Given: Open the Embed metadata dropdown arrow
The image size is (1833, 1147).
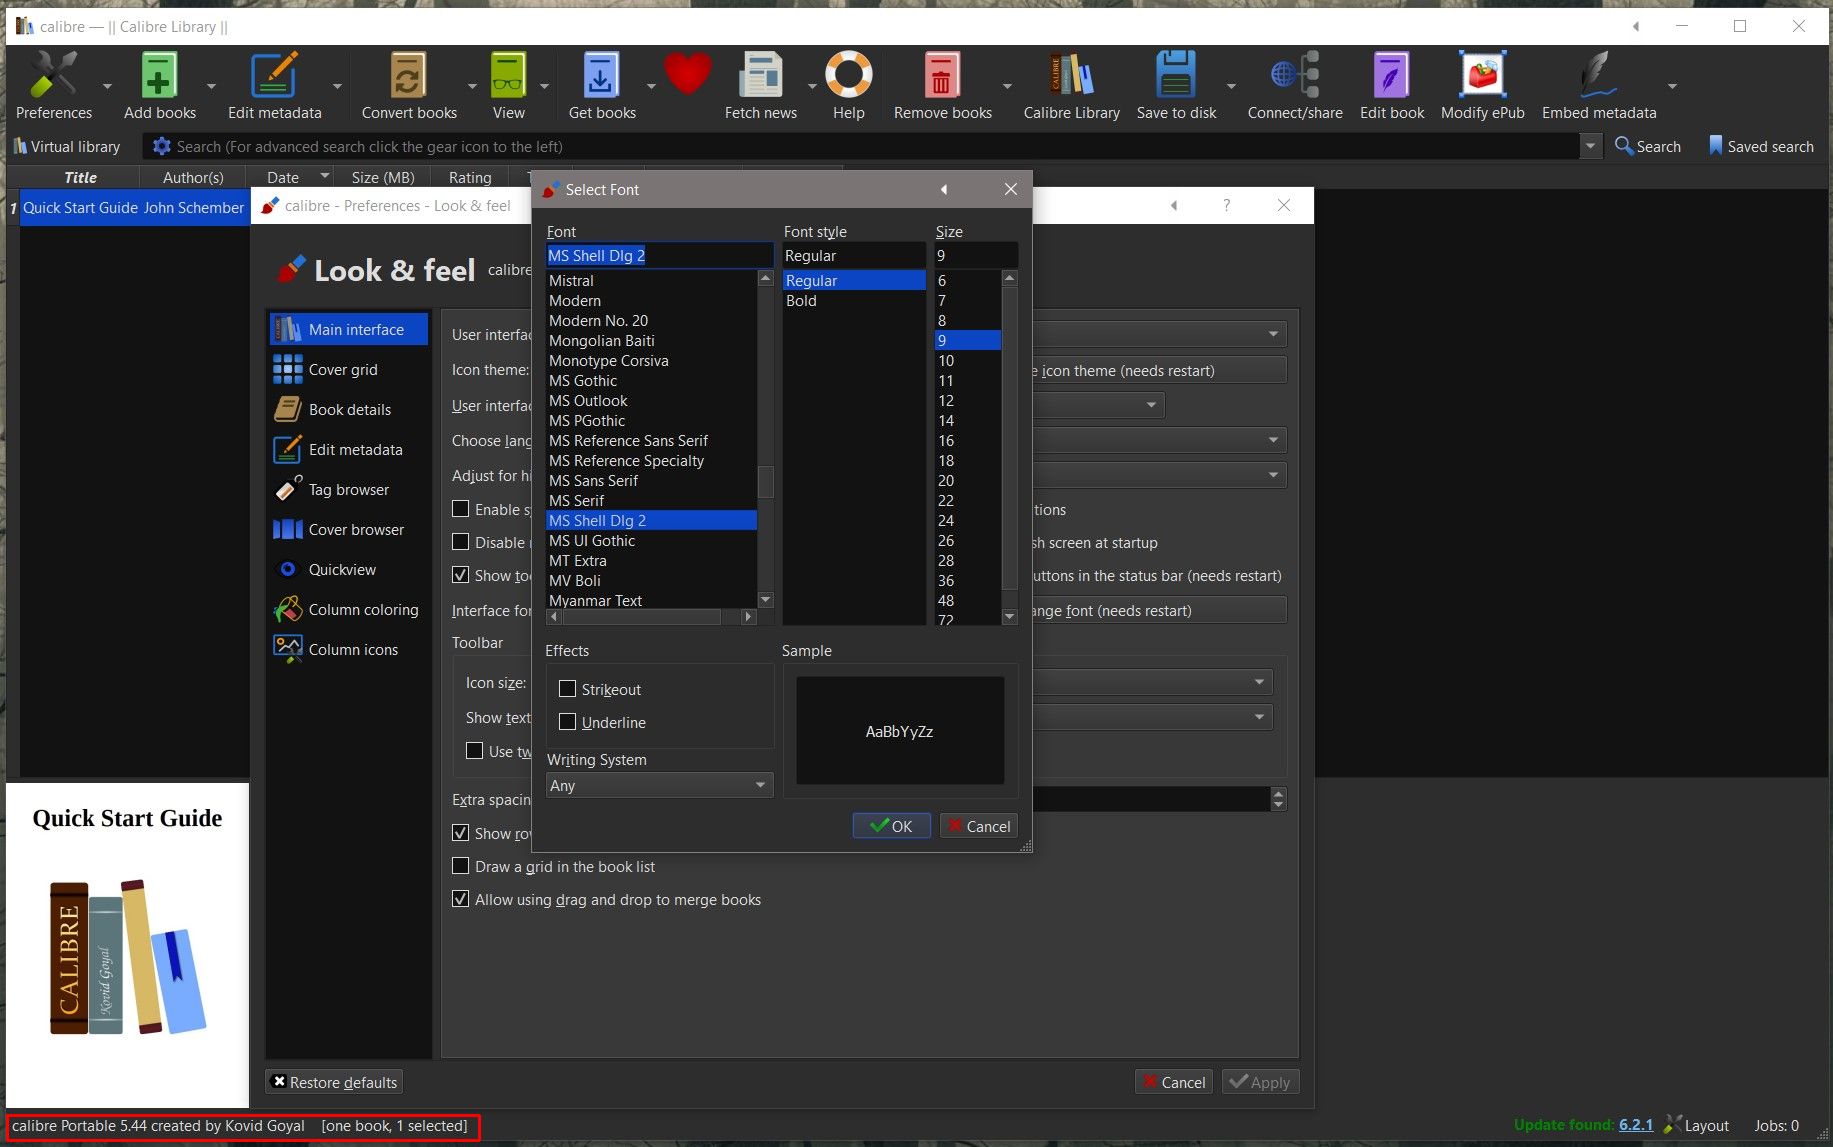Looking at the screenshot, I should click(x=1672, y=86).
